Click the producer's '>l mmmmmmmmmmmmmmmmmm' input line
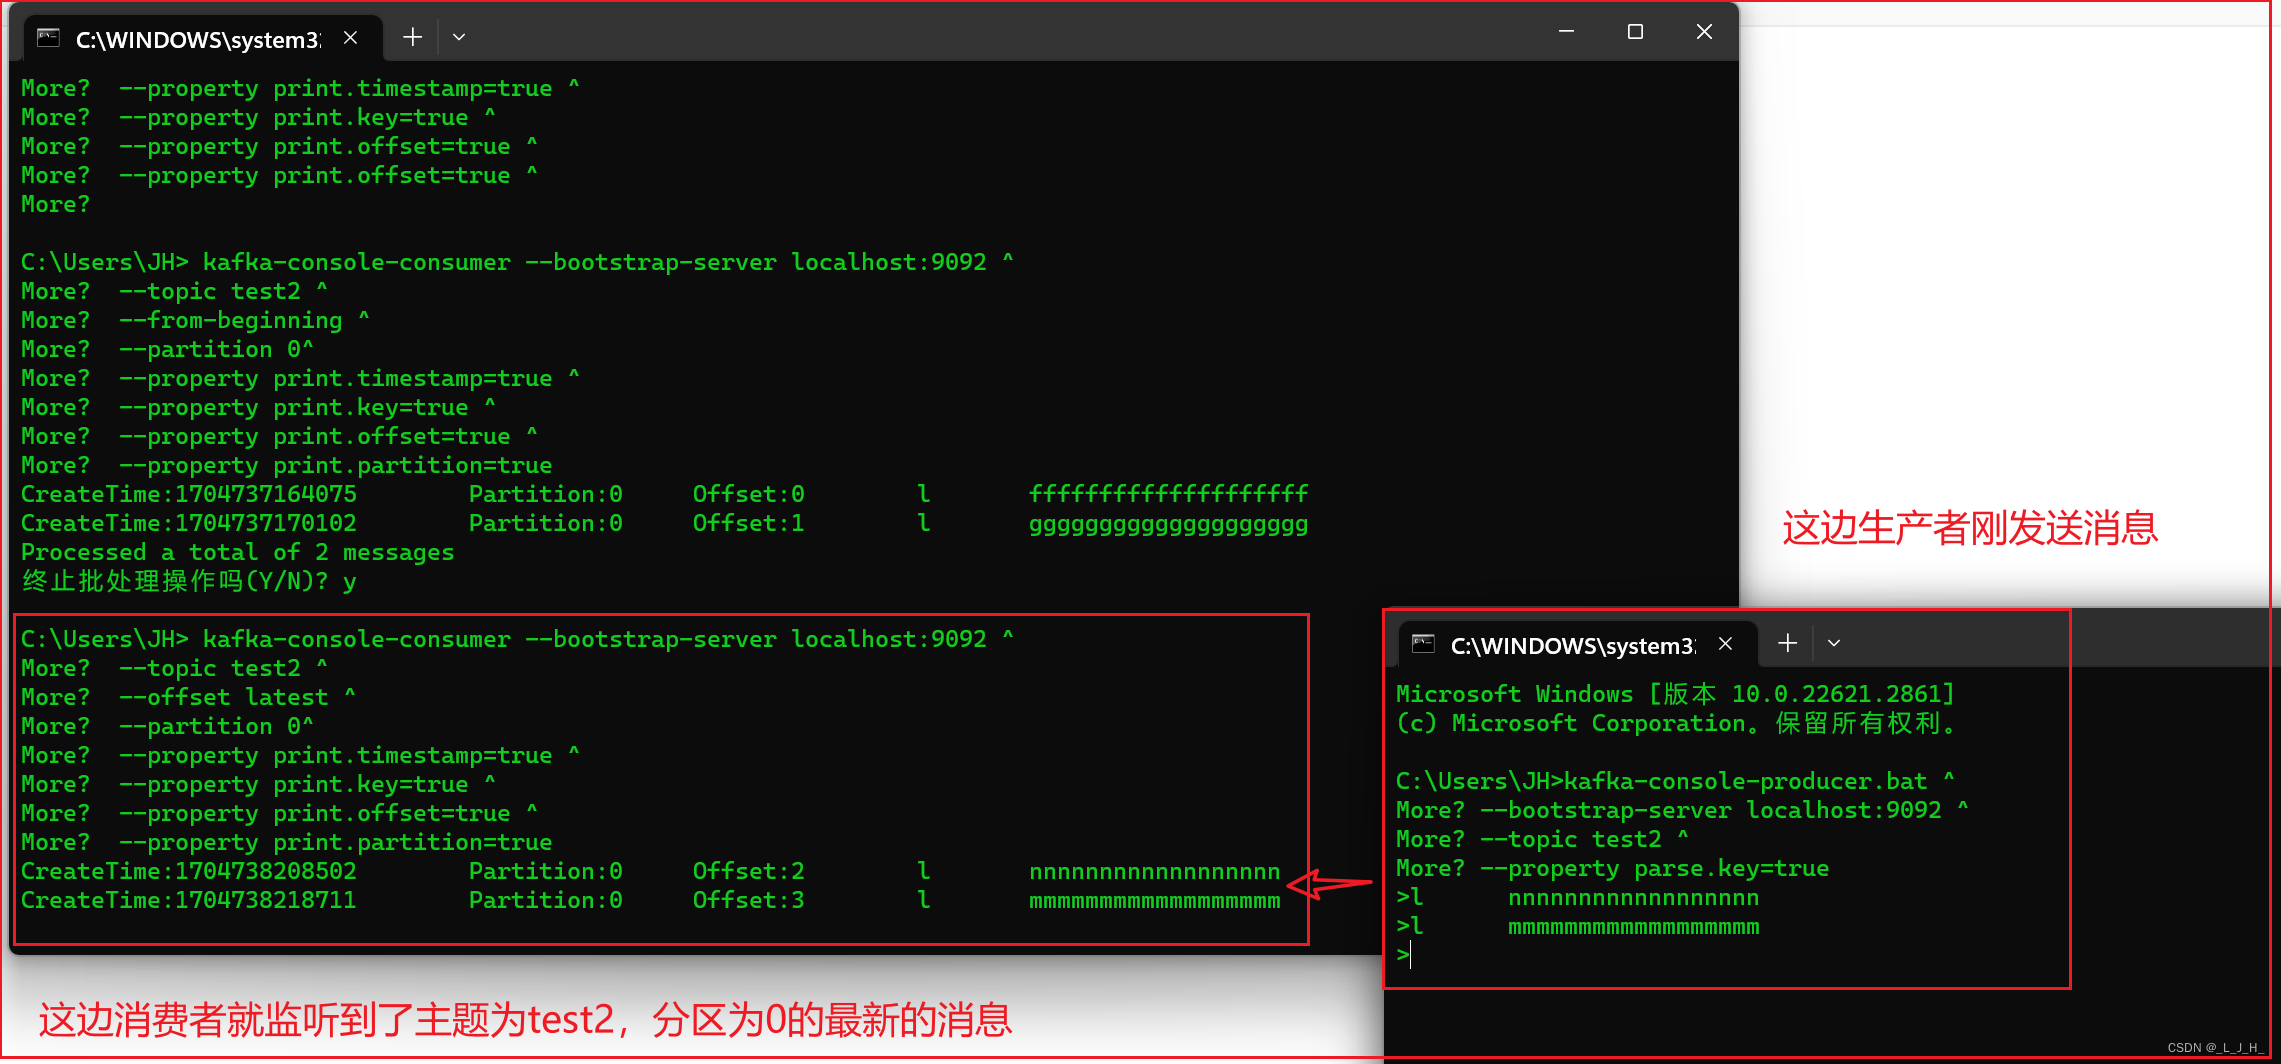The image size is (2281, 1064). pos(1578,926)
